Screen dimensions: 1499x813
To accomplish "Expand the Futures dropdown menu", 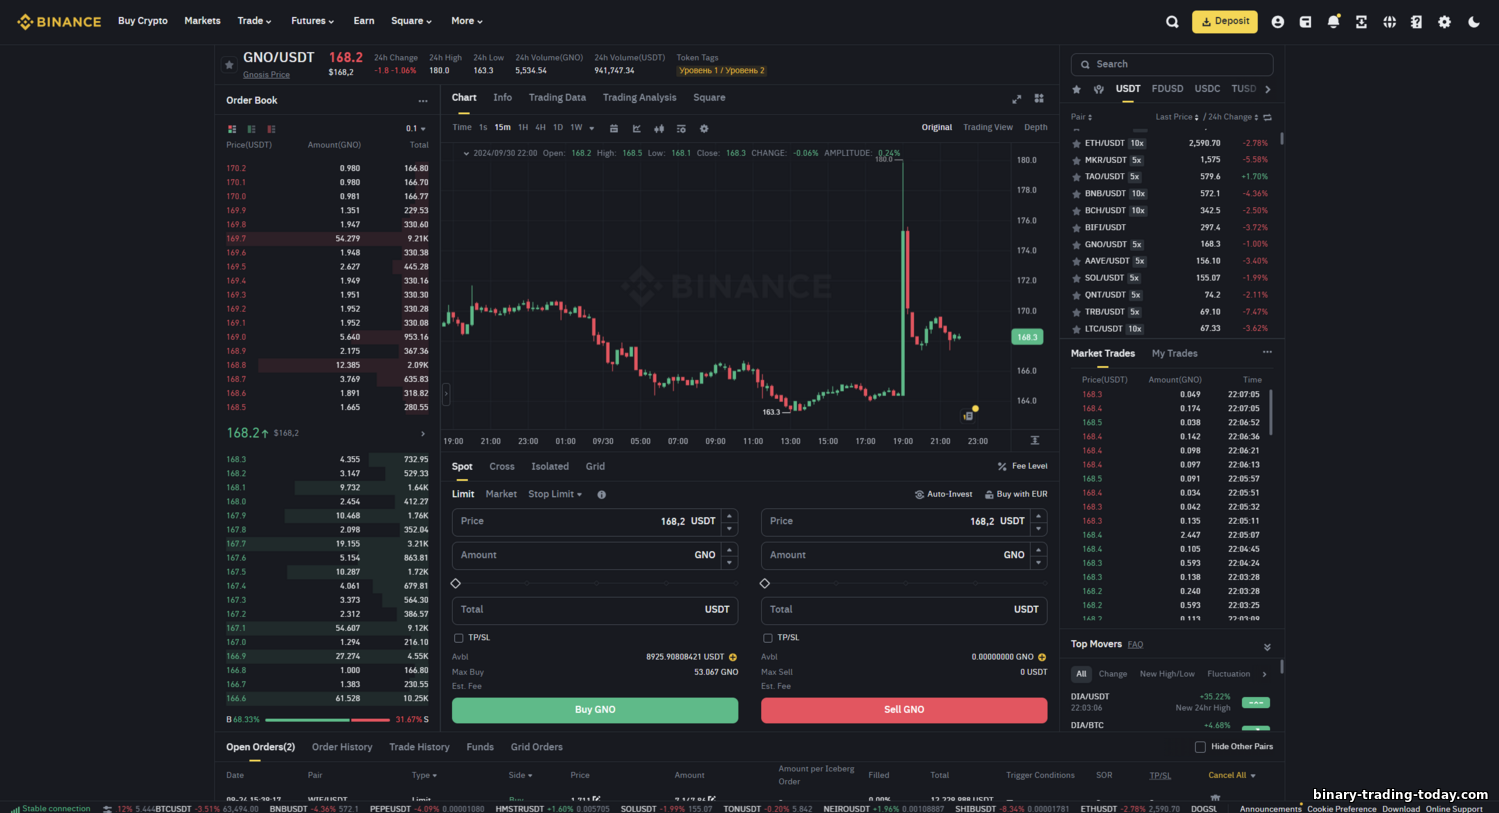I will coord(312,21).
